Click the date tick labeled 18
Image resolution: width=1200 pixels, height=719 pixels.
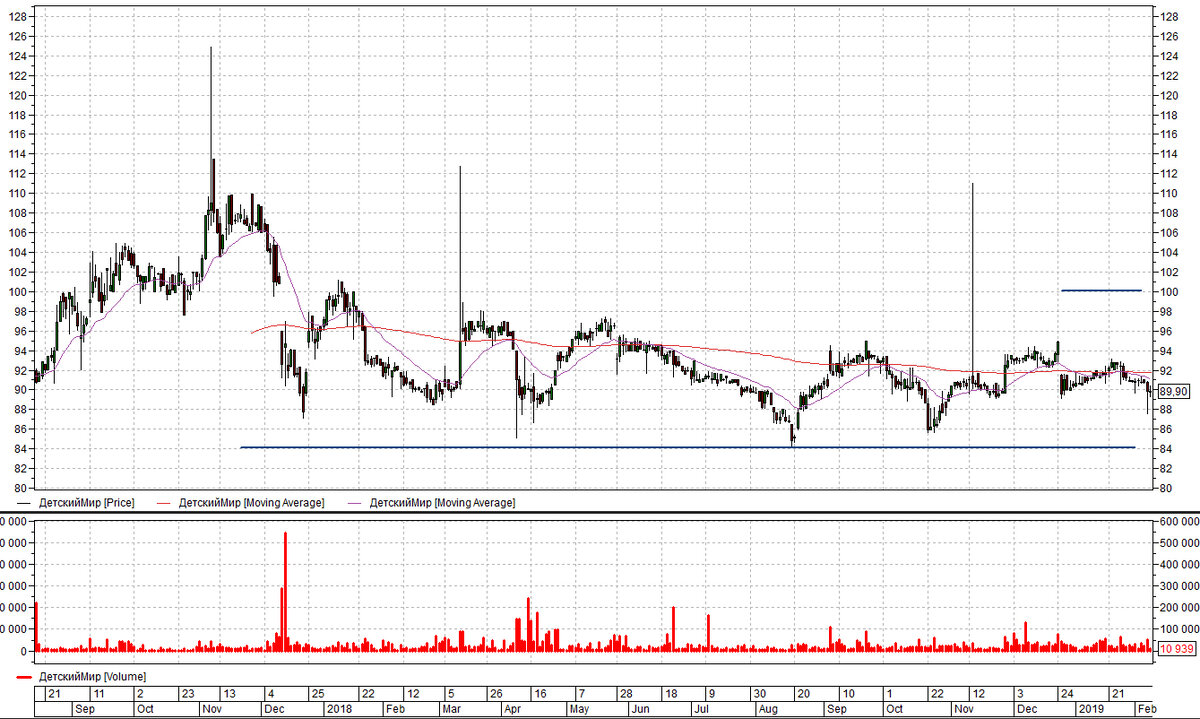click(x=671, y=693)
